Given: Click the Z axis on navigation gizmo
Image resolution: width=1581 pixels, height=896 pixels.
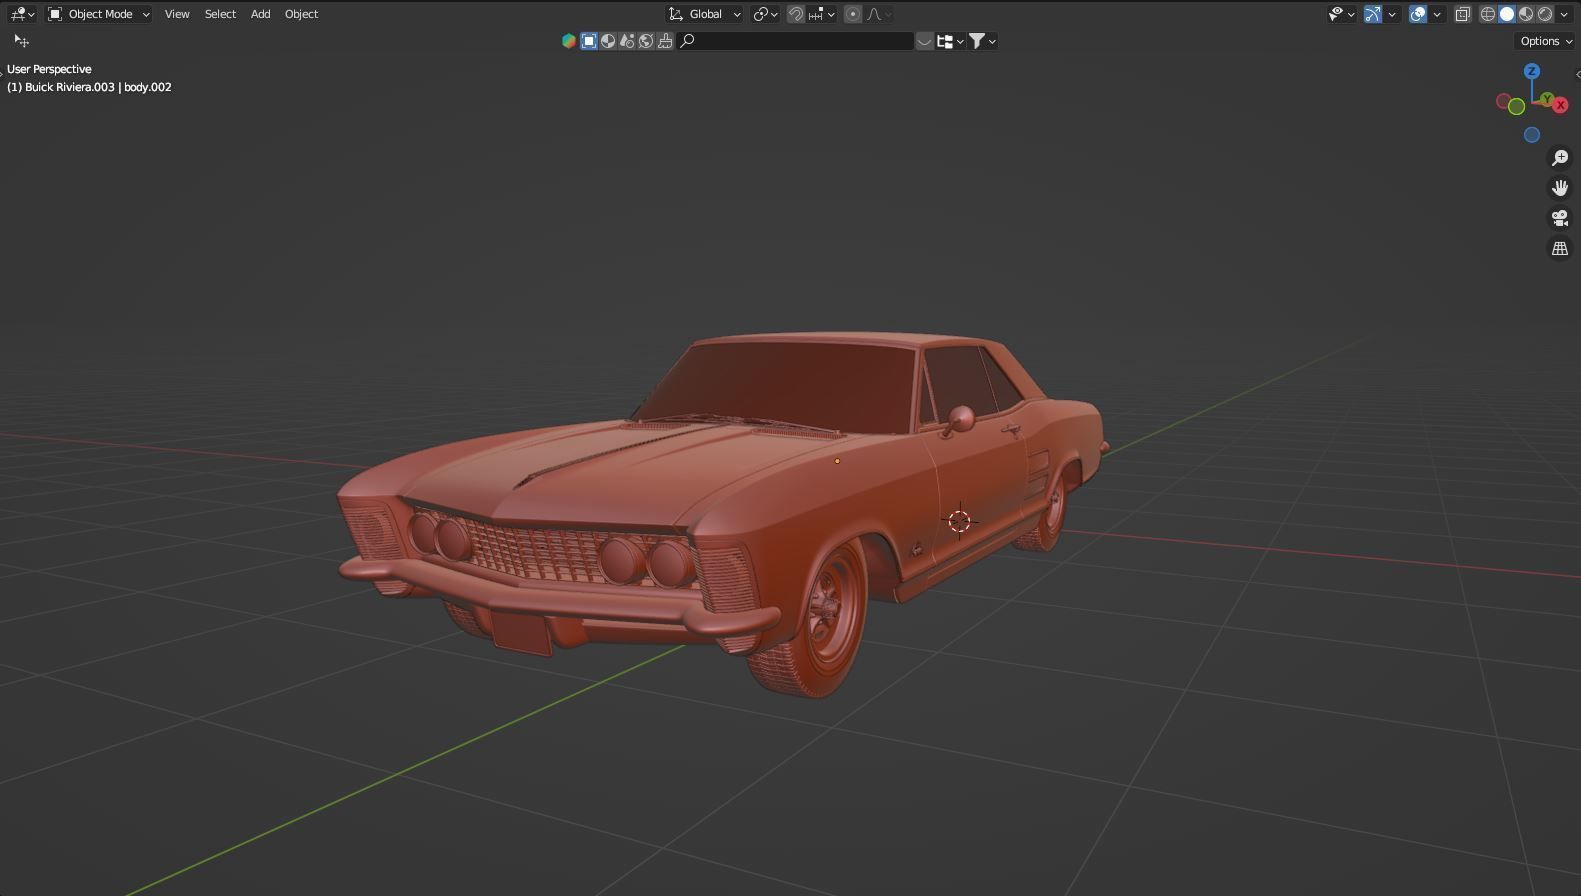Looking at the screenshot, I should tap(1532, 71).
